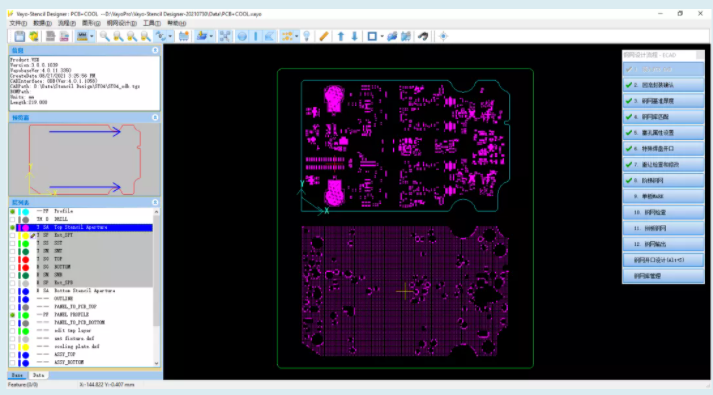This screenshot has height=395, width=713.
Task: Click the blue square frame toolbar icon
Action: pos(372,36)
